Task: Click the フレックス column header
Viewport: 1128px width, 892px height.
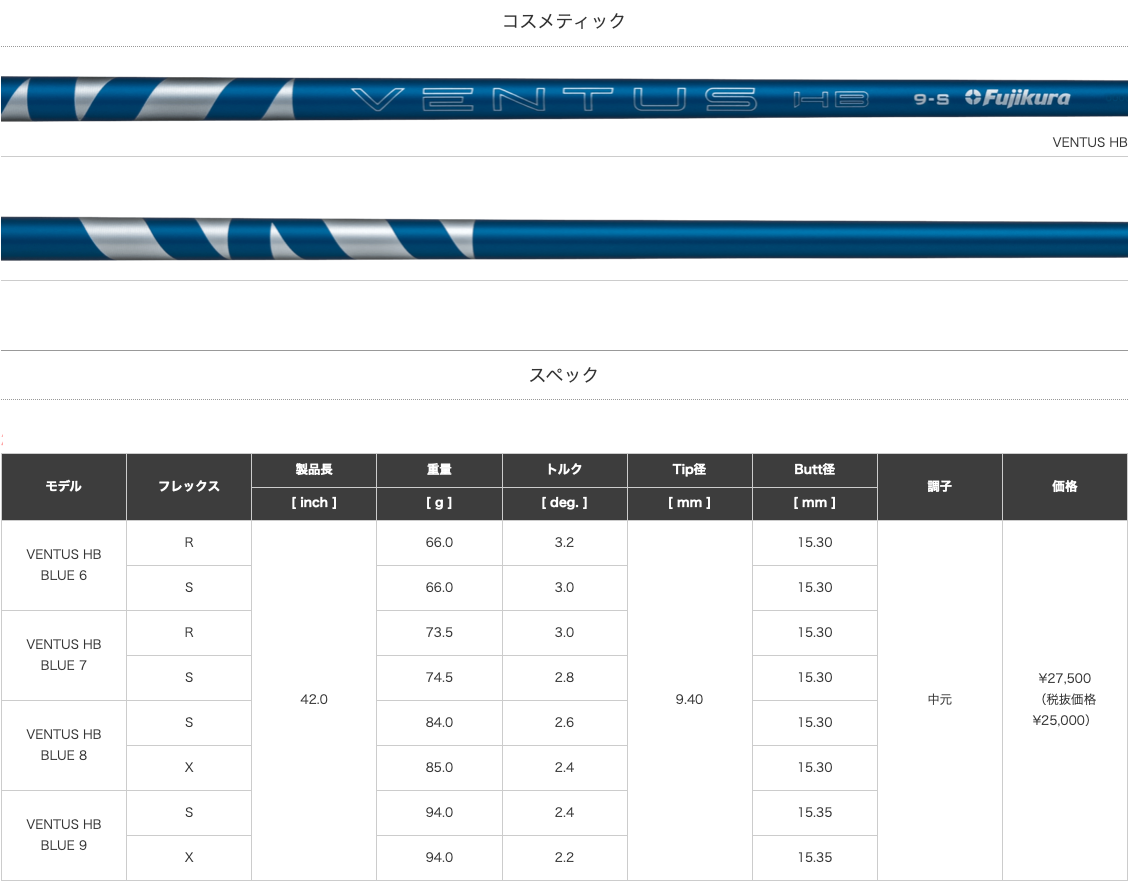Action: pyautogui.click(x=188, y=487)
